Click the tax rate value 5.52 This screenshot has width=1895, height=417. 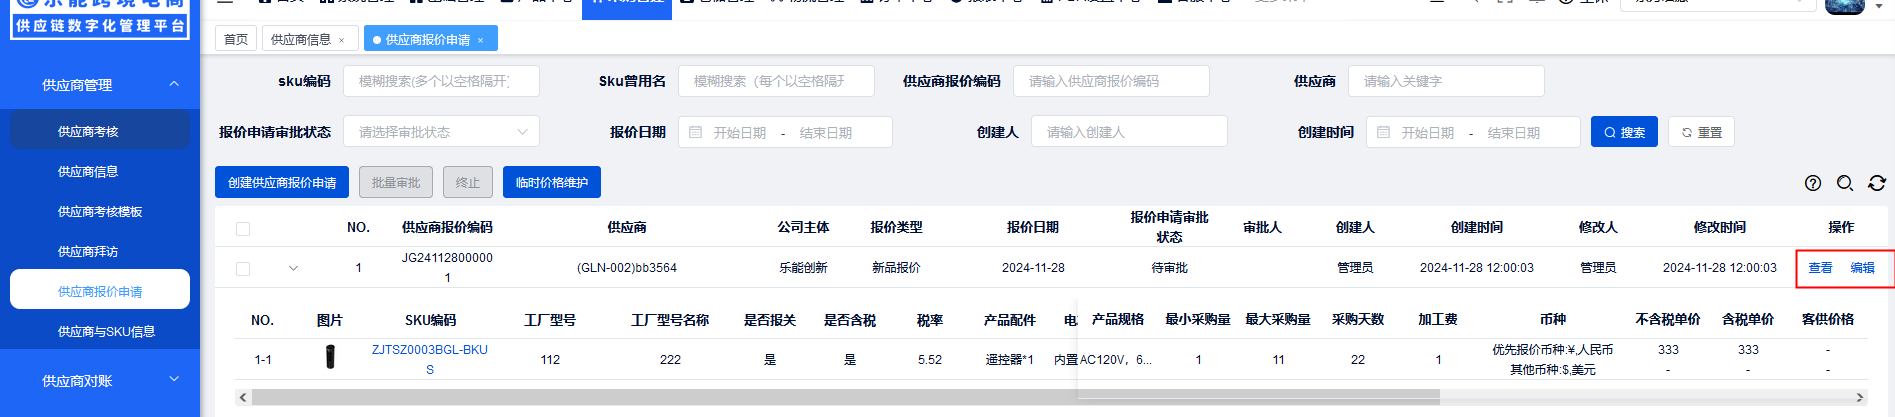930,360
